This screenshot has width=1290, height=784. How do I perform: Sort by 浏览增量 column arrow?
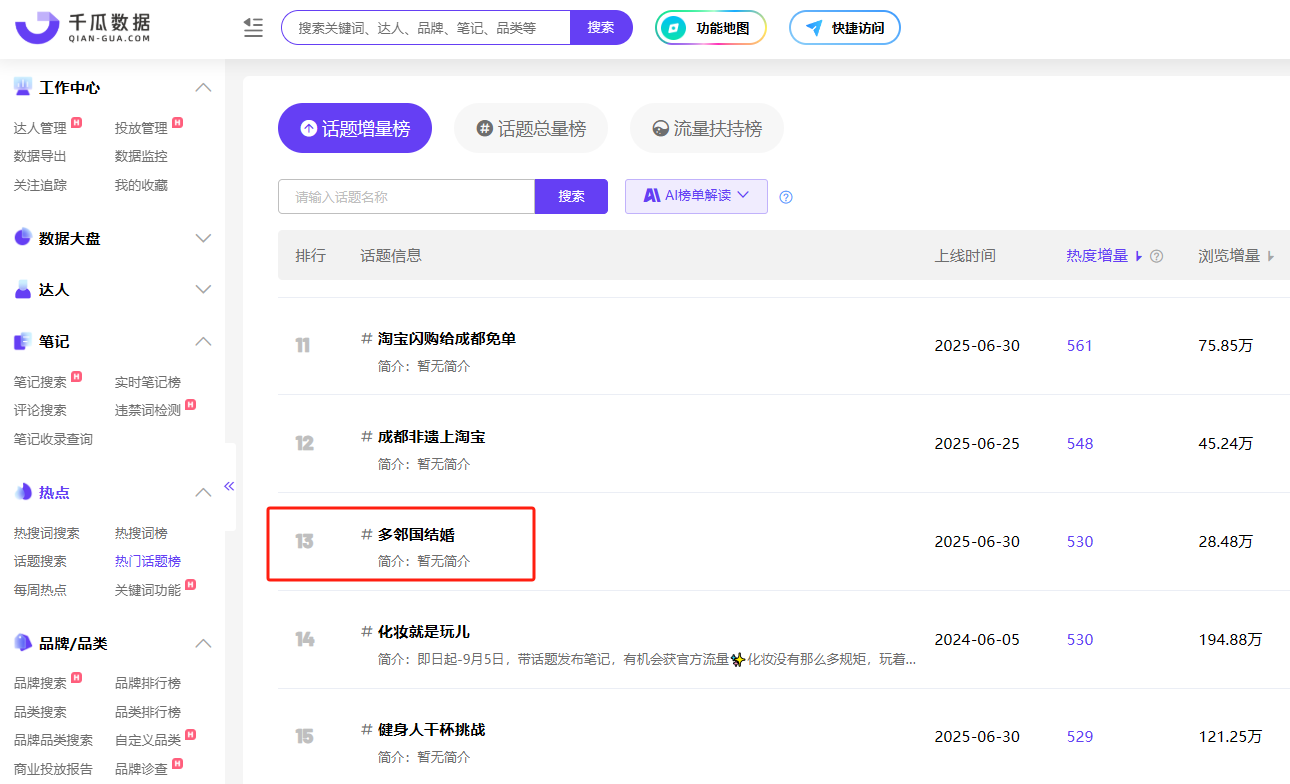coord(1271,256)
